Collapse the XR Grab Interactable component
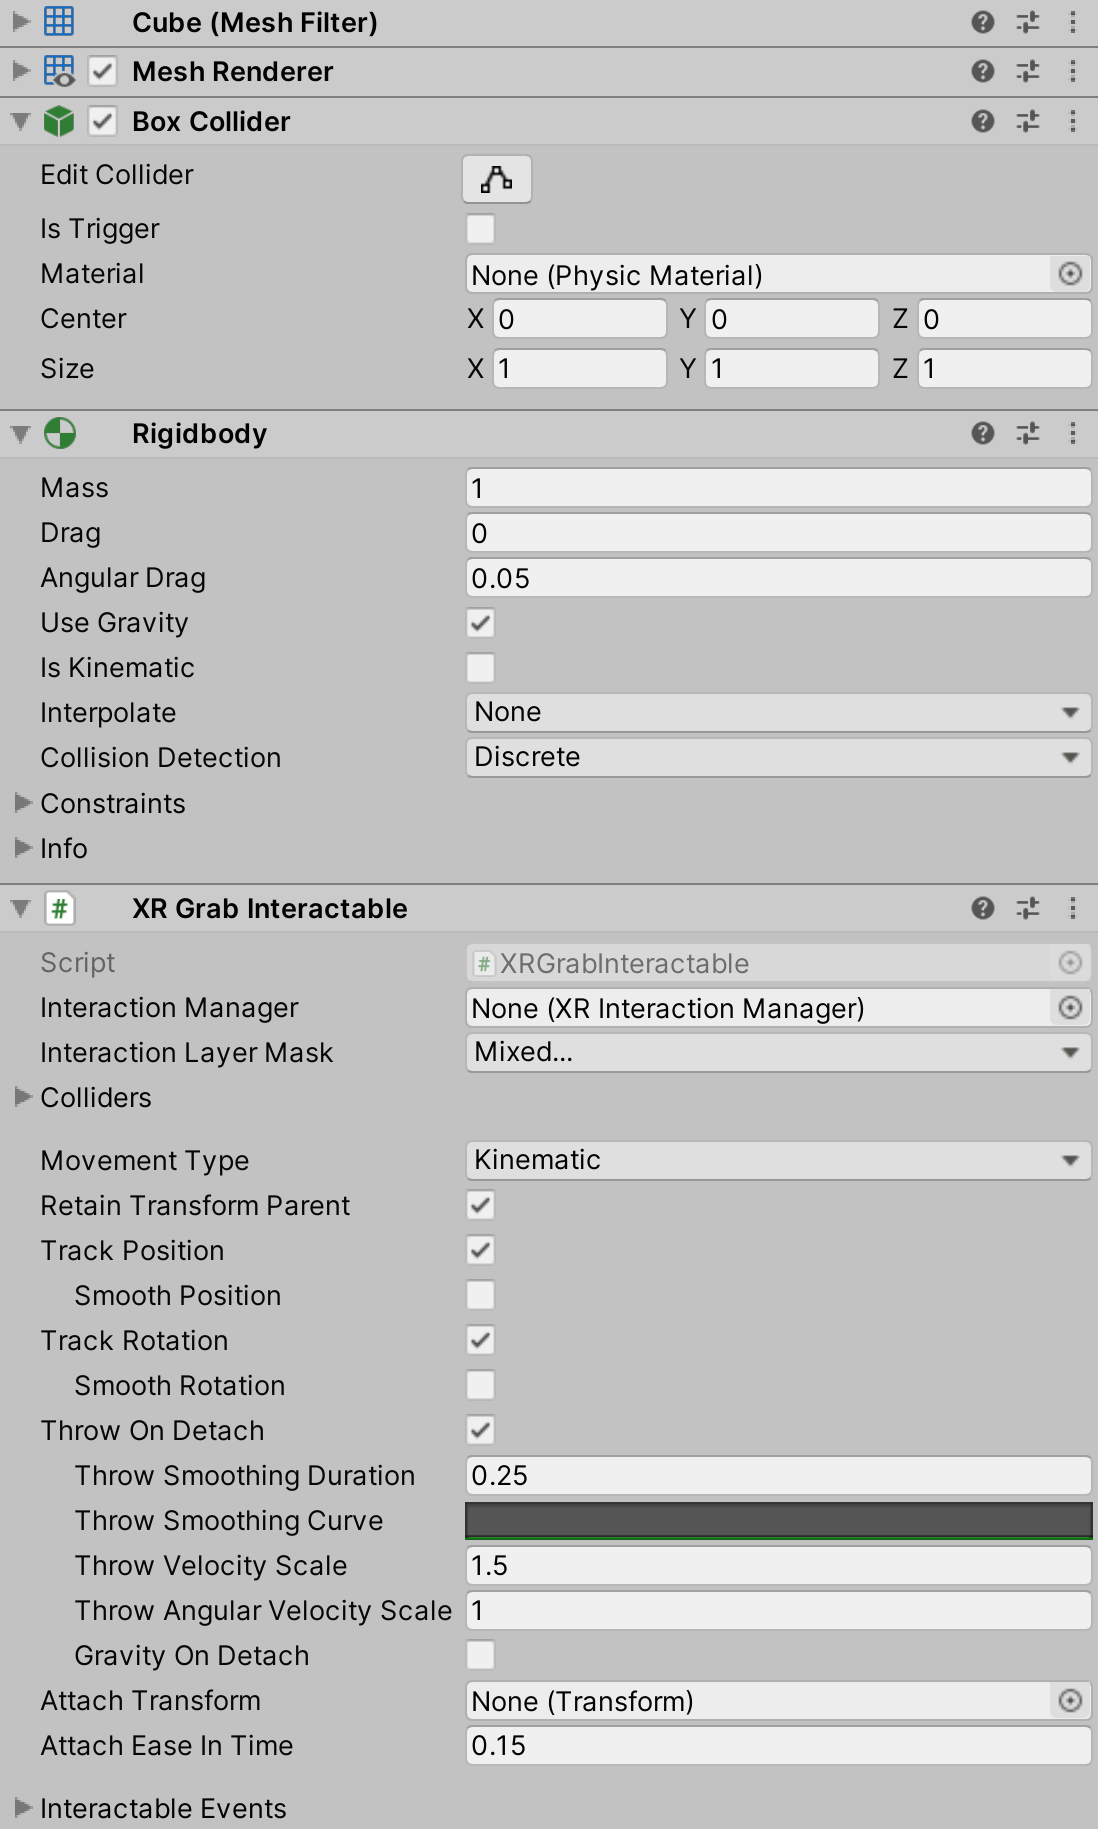 21,909
